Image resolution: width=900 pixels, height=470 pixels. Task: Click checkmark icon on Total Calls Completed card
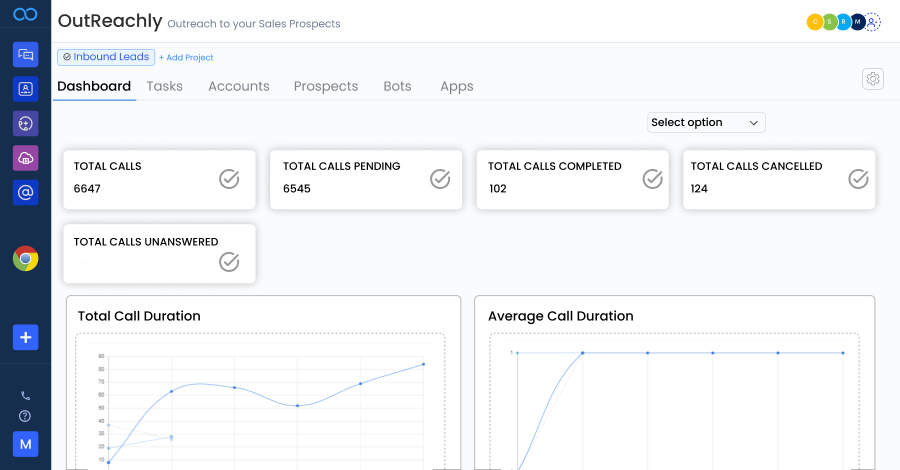click(653, 179)
